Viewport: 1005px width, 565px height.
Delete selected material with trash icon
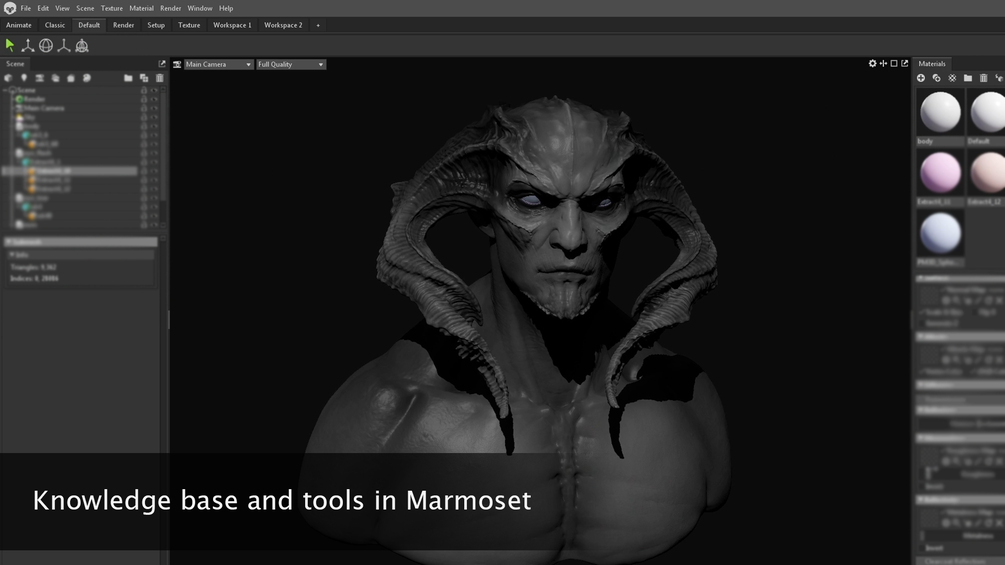pyautogui.click(x=984, y=78)
